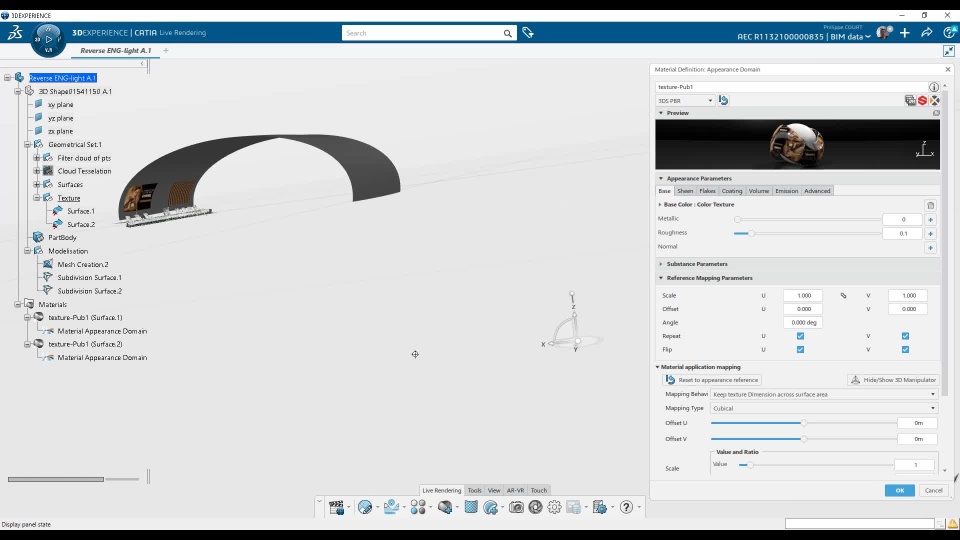960x540 pixels.
Task: Click the camera snapshot icon in bottom toolbar
Action: point(516,508)
